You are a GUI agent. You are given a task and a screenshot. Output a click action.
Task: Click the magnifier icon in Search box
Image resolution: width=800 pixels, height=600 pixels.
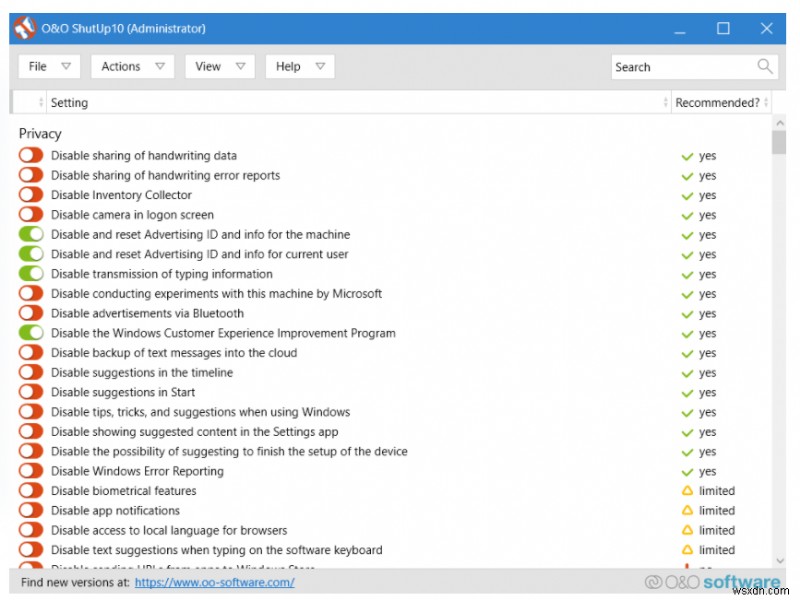click(765, 67)
